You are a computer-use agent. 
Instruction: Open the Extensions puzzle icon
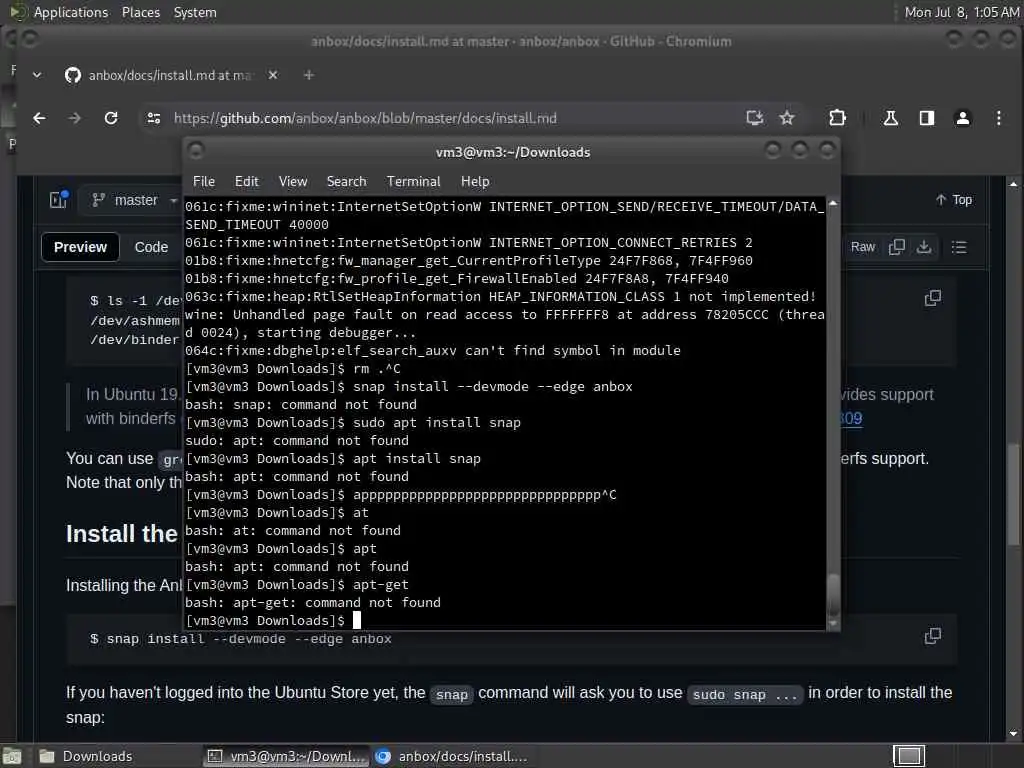[x=837, y=118]
